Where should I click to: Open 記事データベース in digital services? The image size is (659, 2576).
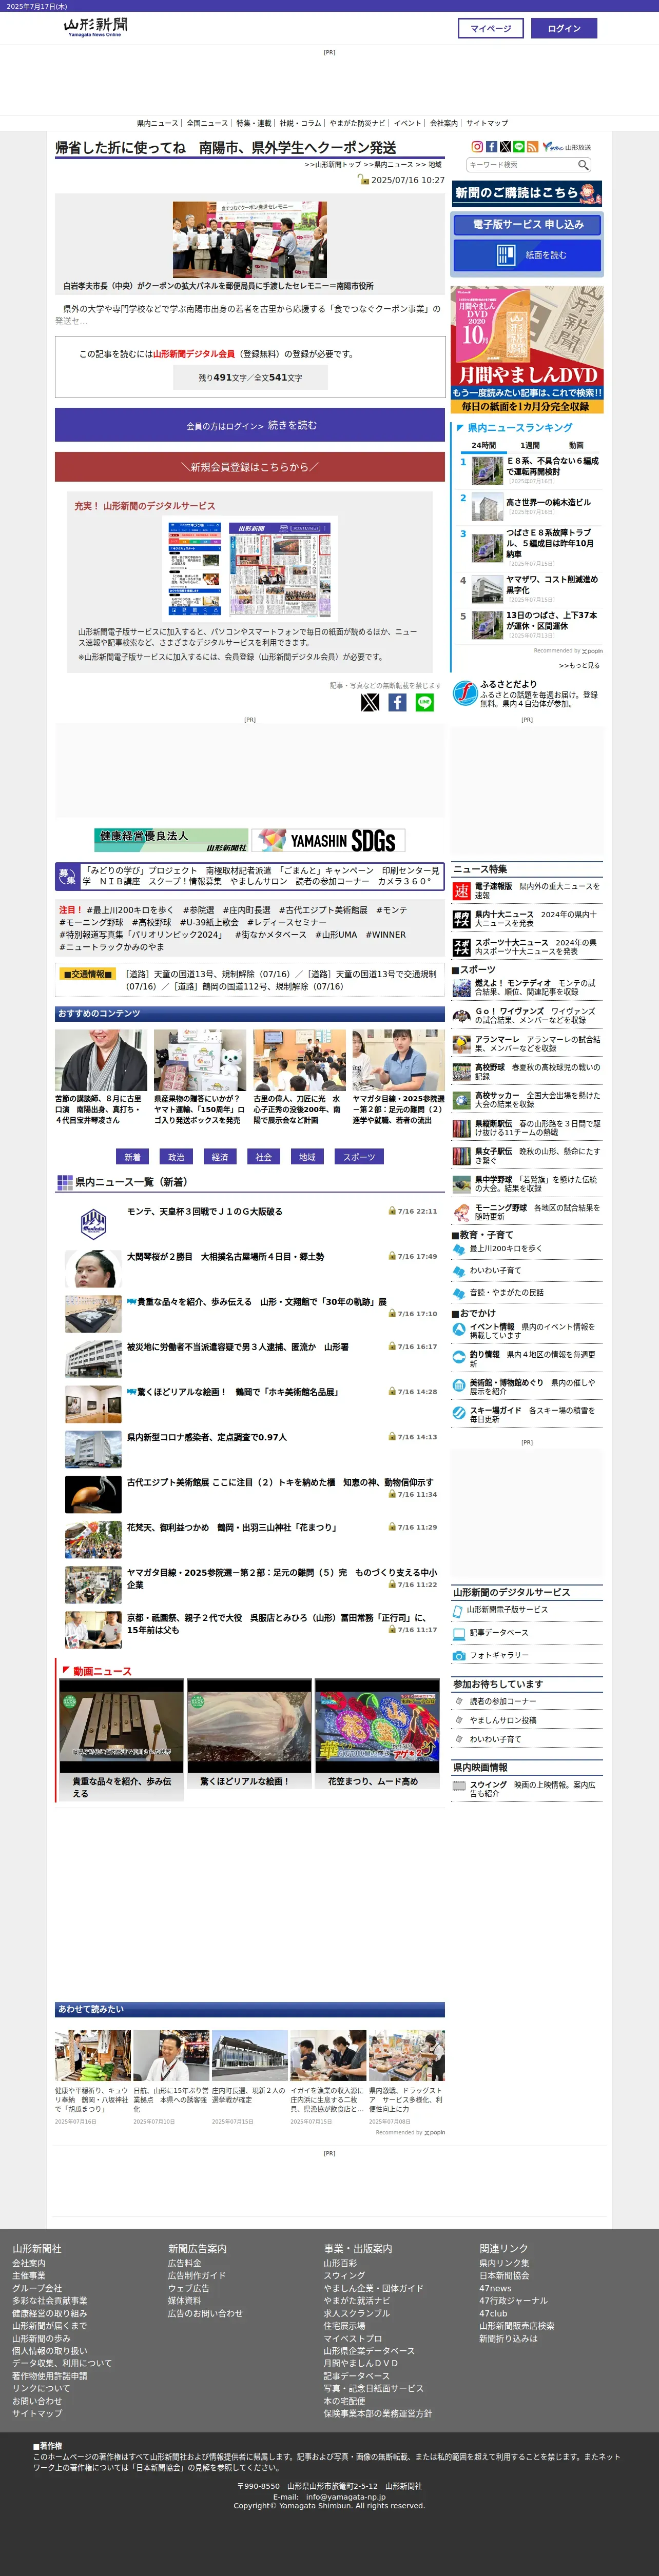pos(499,1633)
